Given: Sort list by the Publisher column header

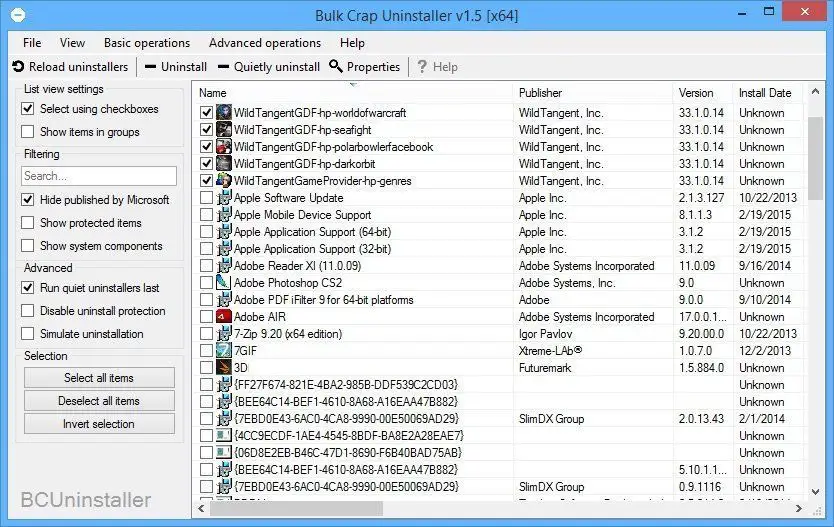Looking at the screenshot, I should (593, 93).
